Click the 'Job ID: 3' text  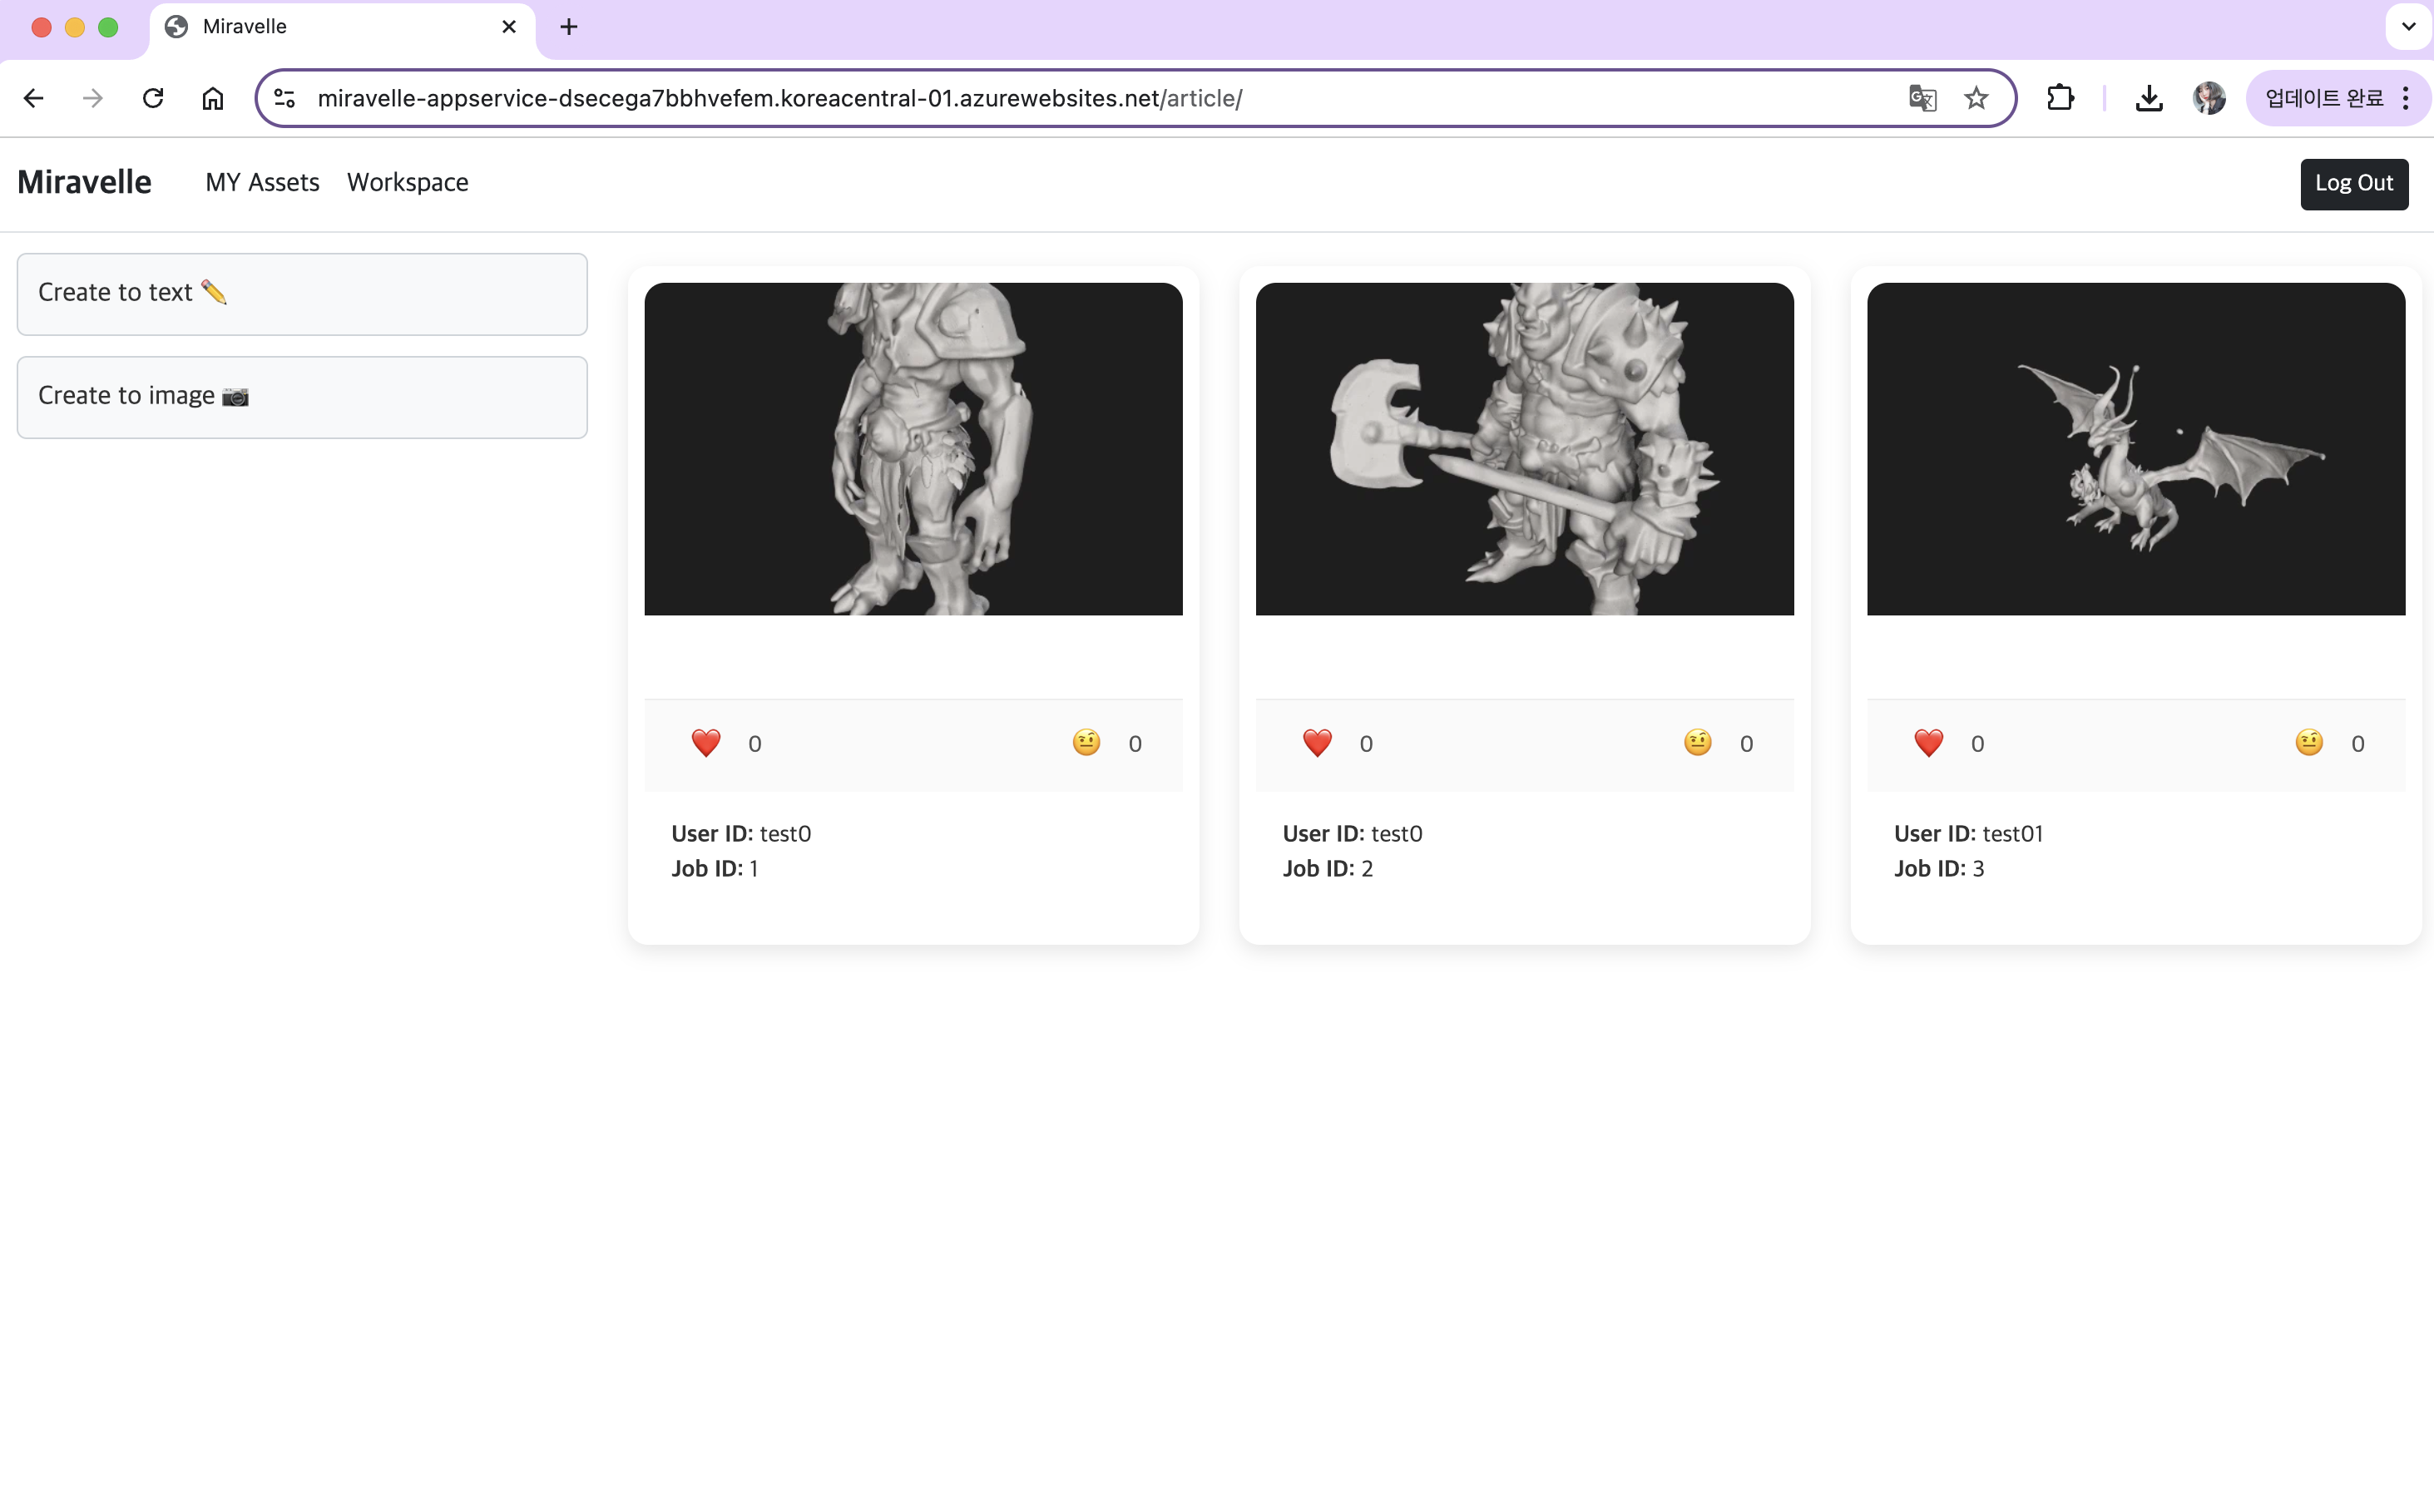[1939, 868]
